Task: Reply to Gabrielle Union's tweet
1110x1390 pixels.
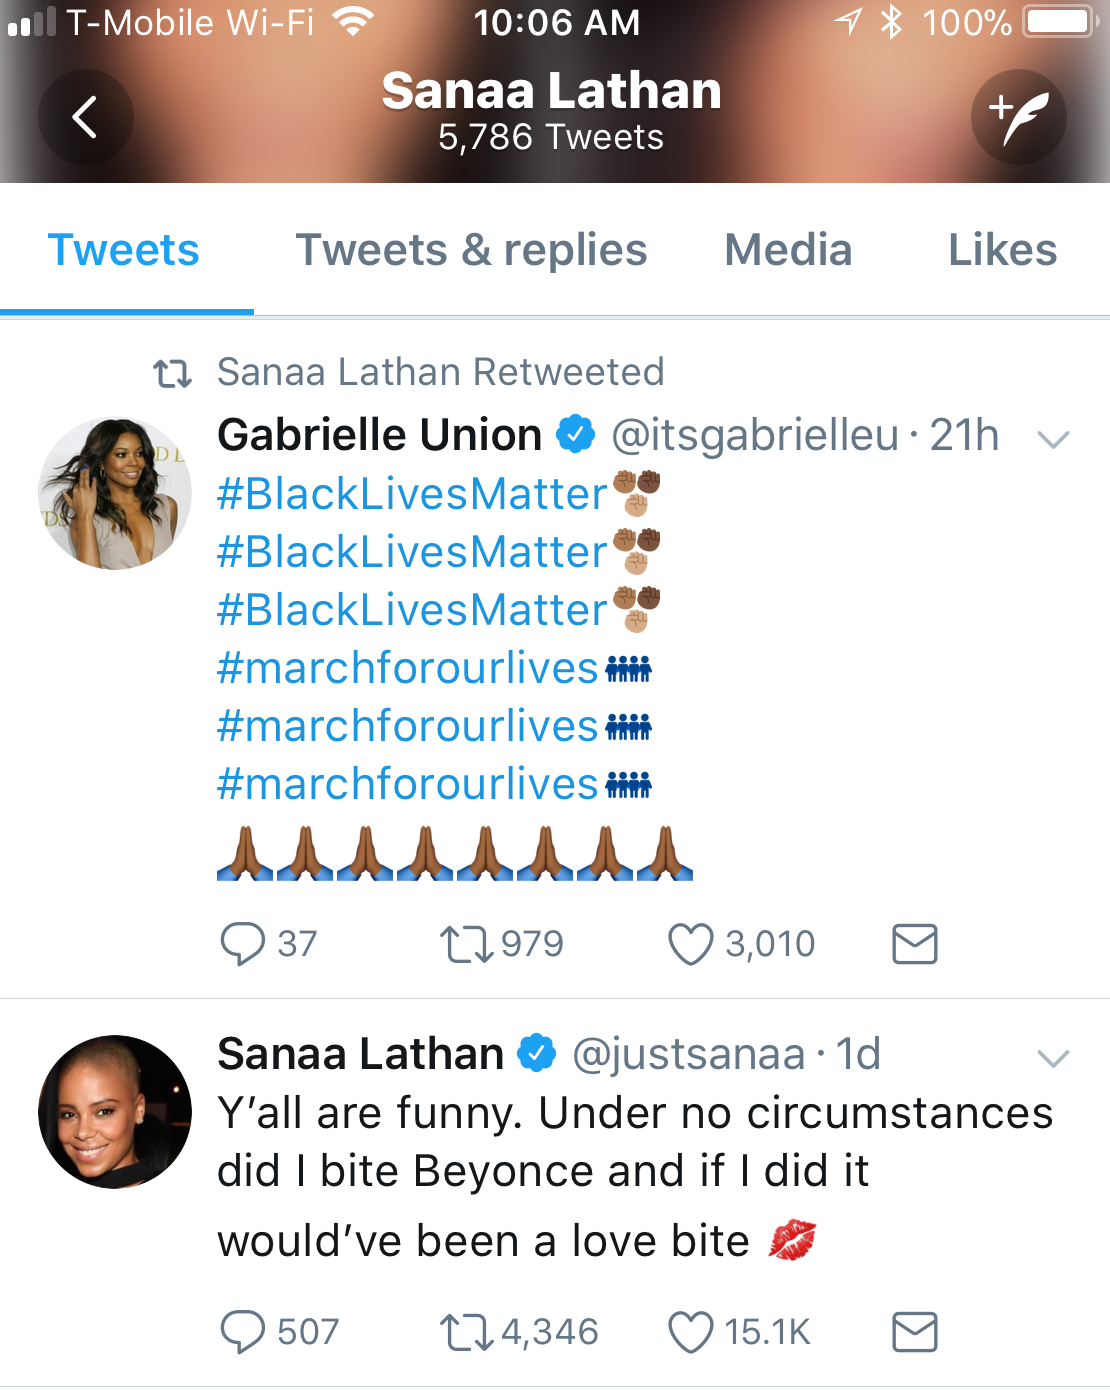Action: 243,943
